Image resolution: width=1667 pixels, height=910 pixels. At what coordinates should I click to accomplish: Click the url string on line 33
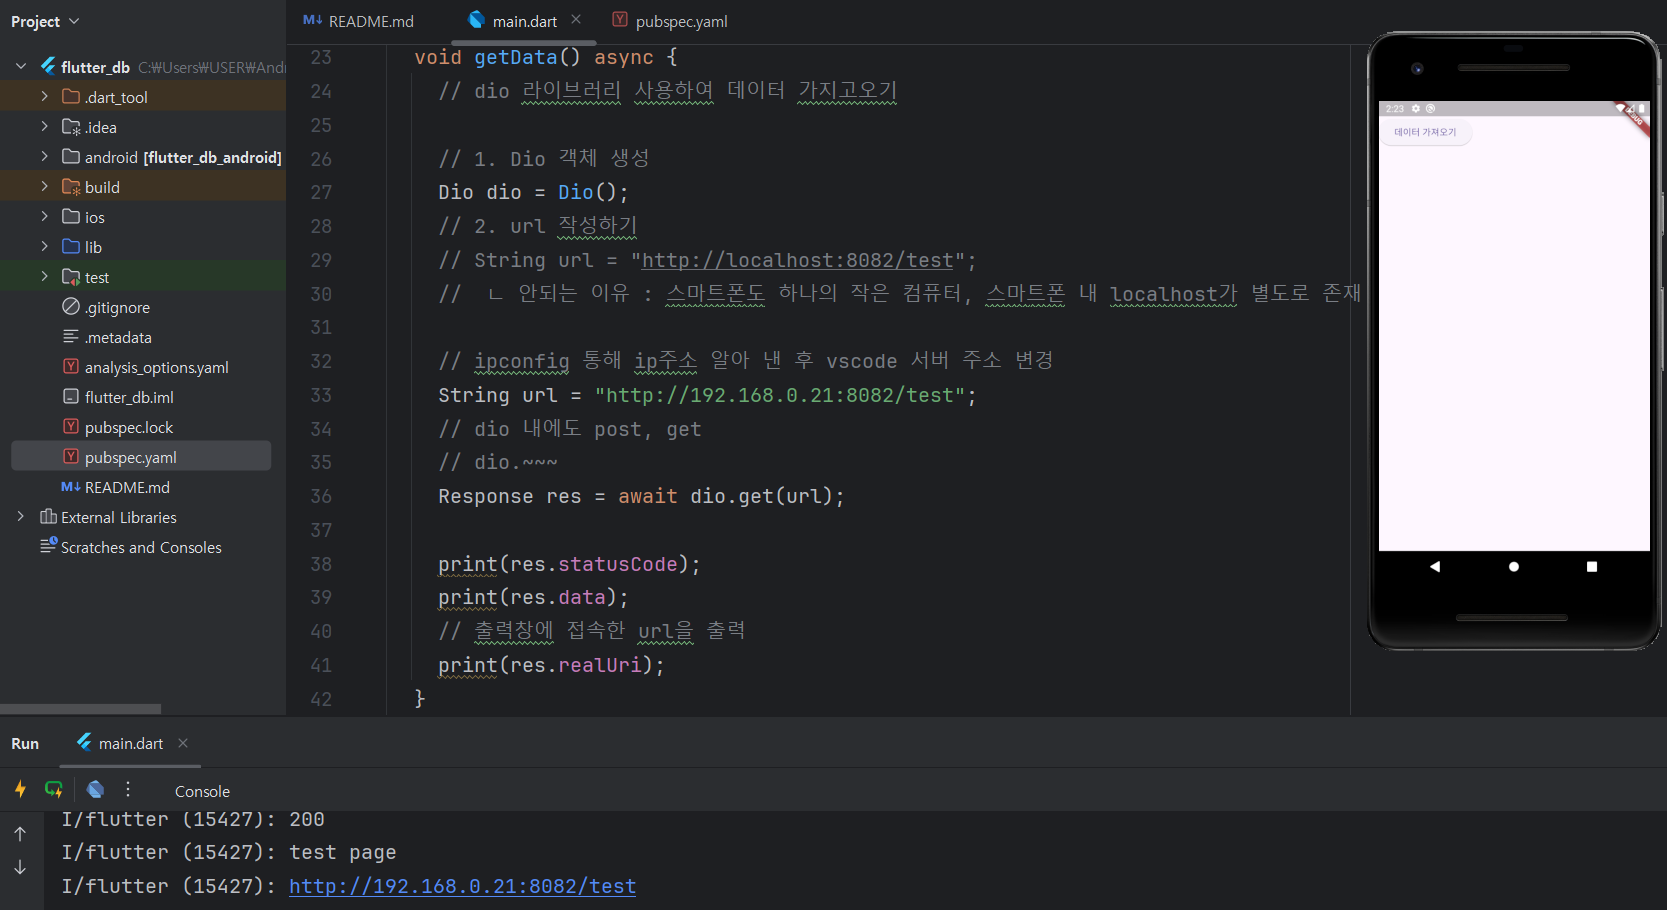coord(780,395)
